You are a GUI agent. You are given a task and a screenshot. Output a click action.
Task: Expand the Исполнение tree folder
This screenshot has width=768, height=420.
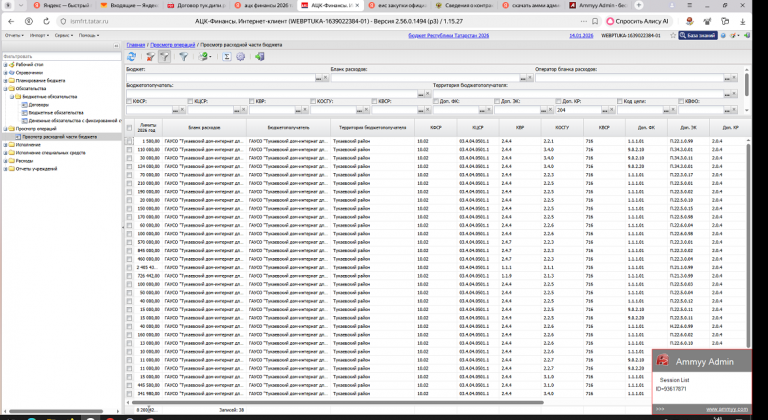[x=5, y=145]
